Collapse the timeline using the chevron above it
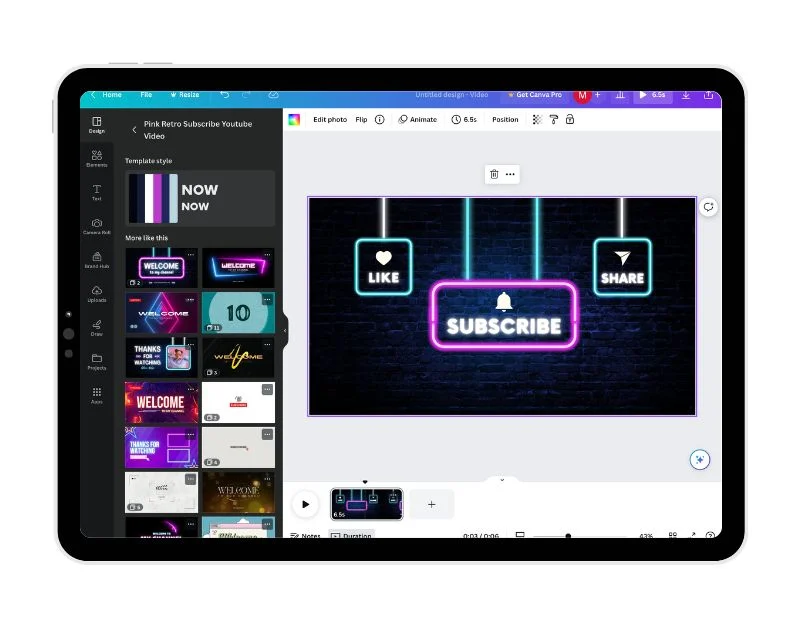Viewport: 800px width, 625px height. click(x=502, y=481)
